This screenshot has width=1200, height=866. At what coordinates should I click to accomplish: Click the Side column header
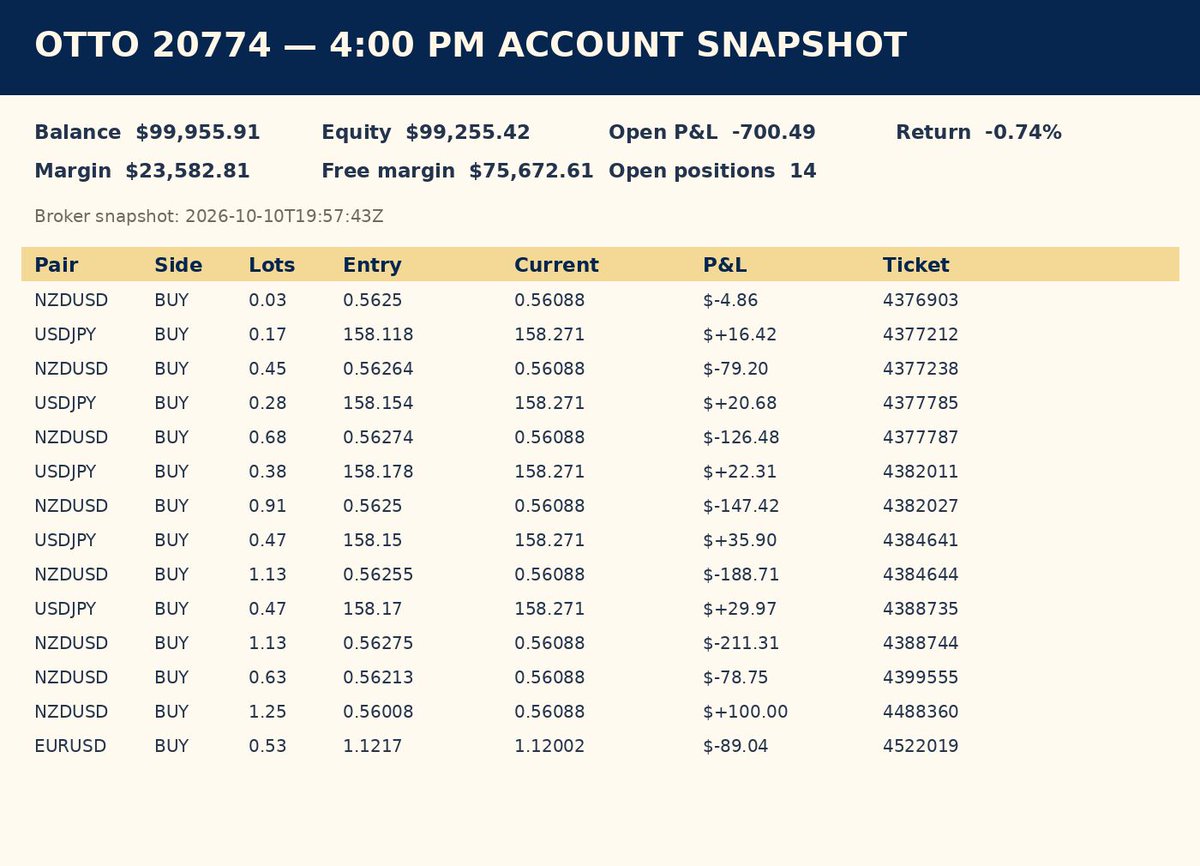click(x=178, y=265)
